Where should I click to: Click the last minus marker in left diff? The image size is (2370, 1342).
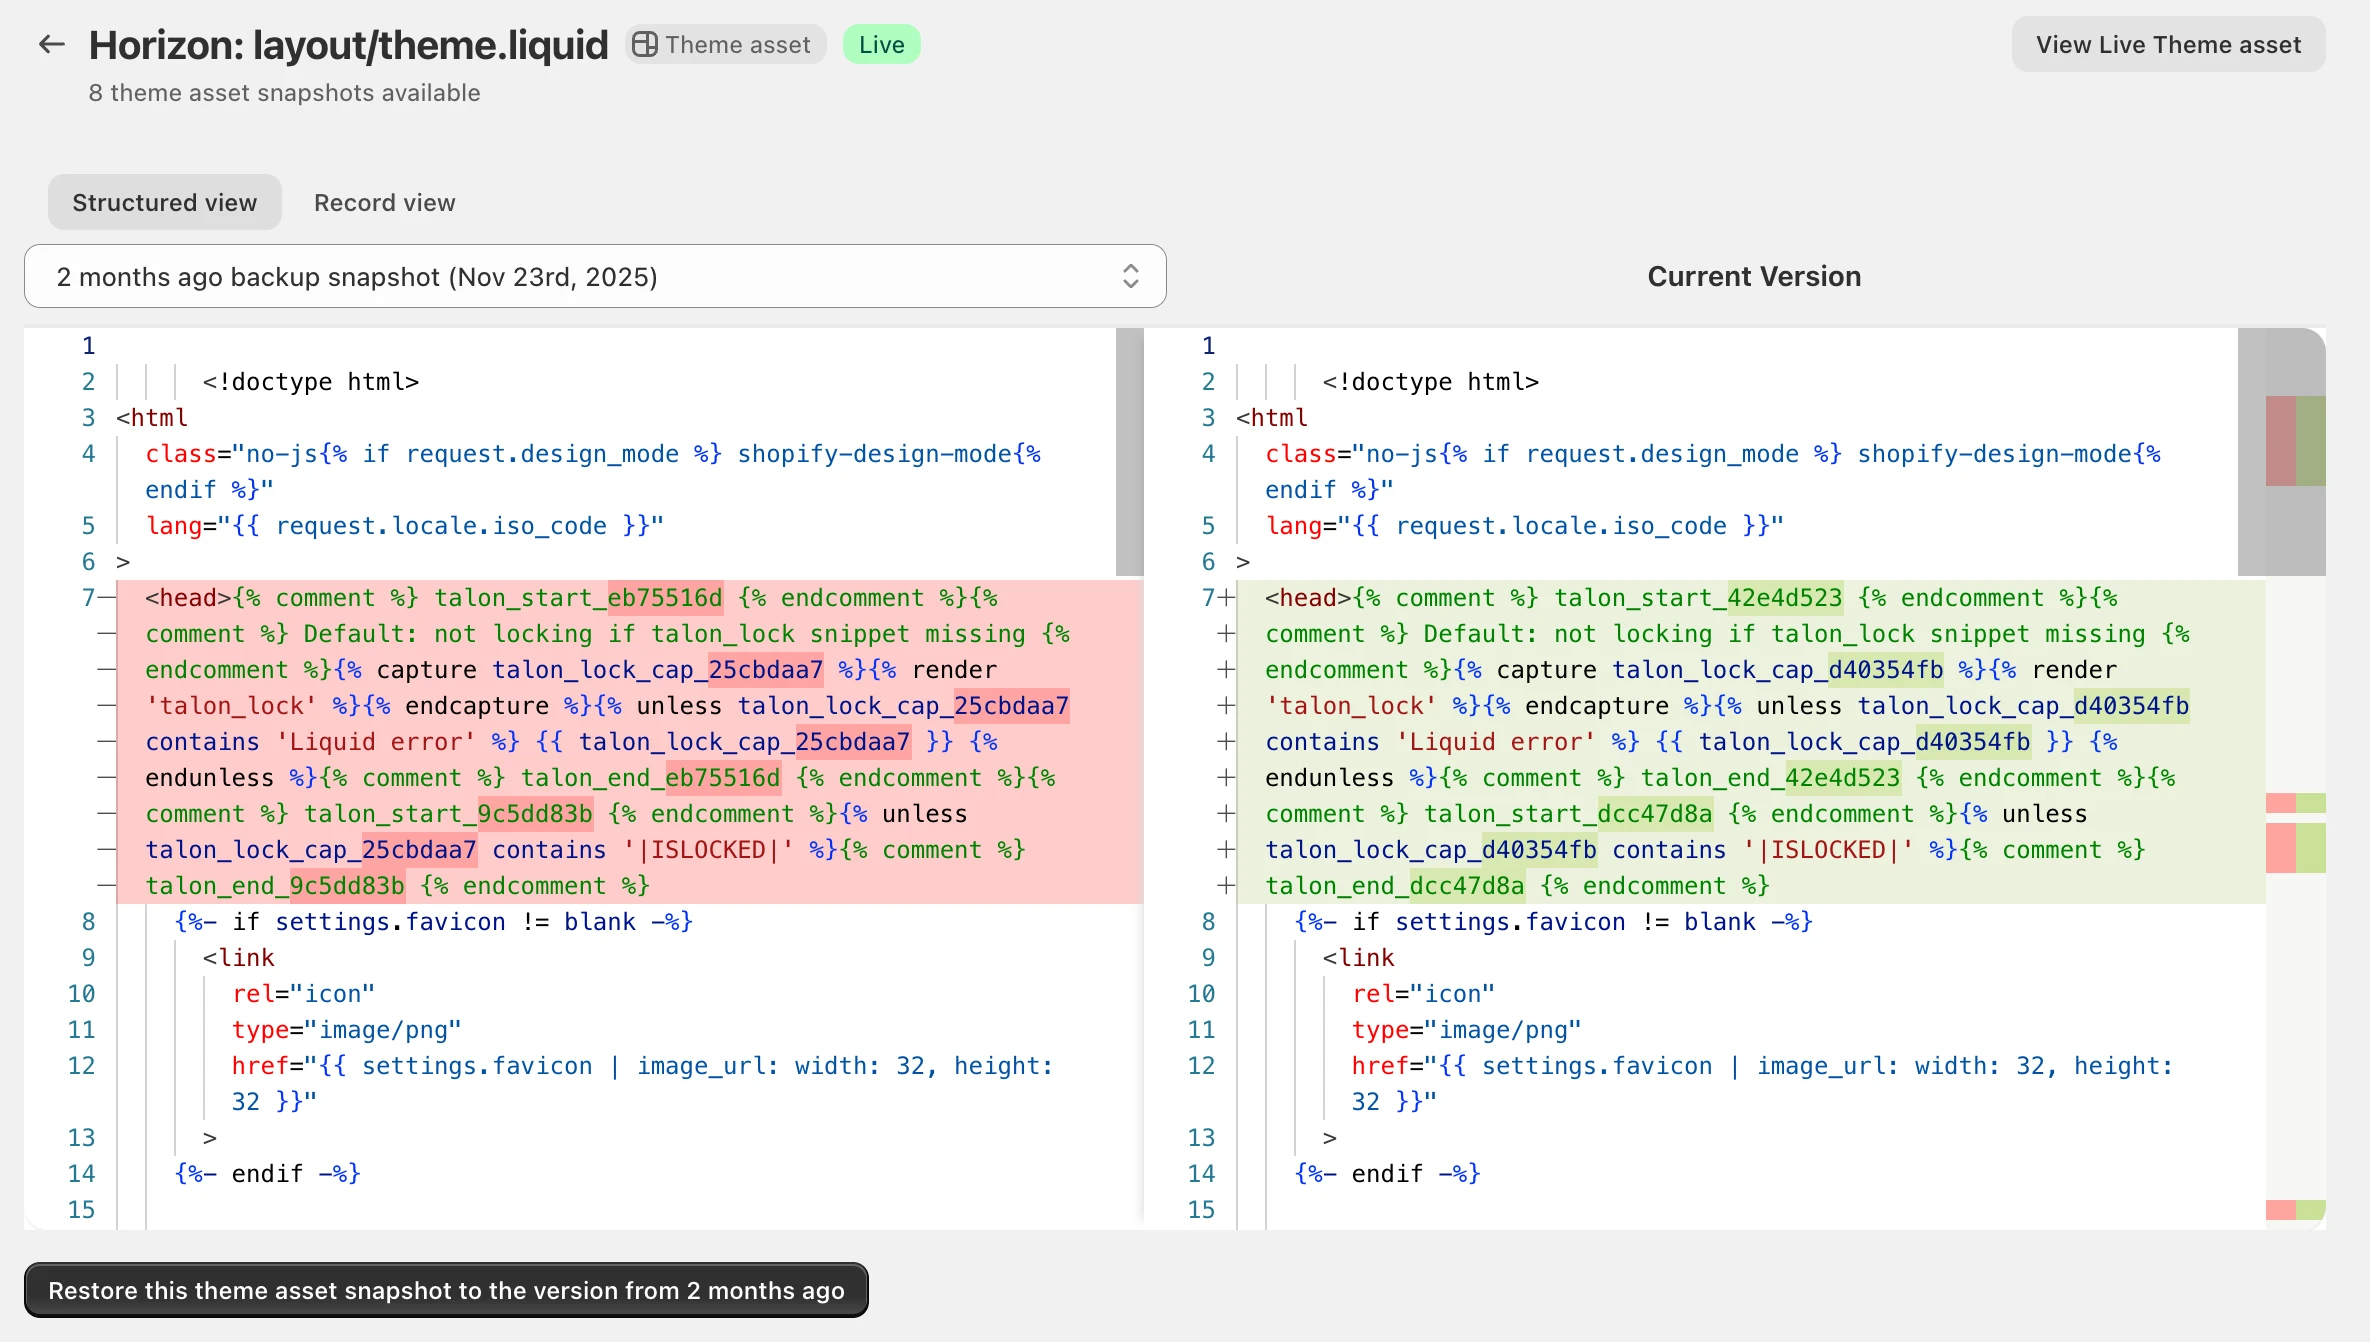[x=107, y=886]
